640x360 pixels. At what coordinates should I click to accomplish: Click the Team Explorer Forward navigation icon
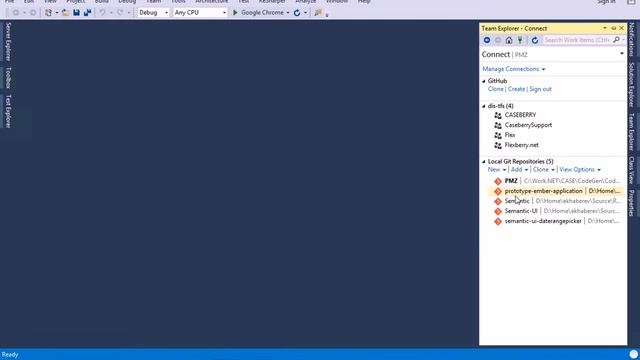tap(498, 40)
